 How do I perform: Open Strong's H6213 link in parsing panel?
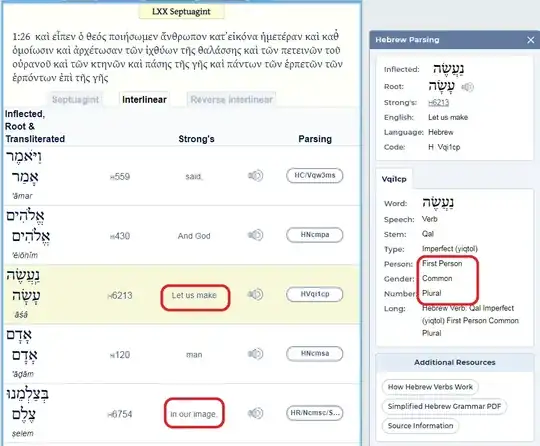438,103
